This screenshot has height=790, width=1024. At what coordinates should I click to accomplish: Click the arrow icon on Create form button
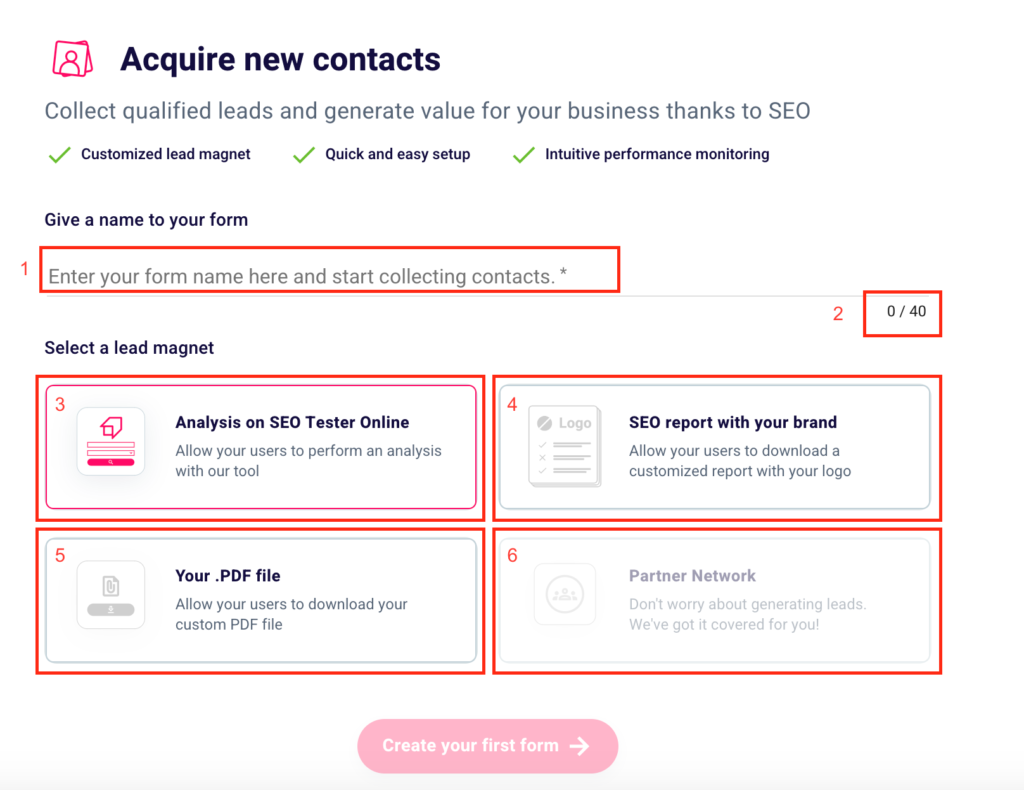pos(580,746)
